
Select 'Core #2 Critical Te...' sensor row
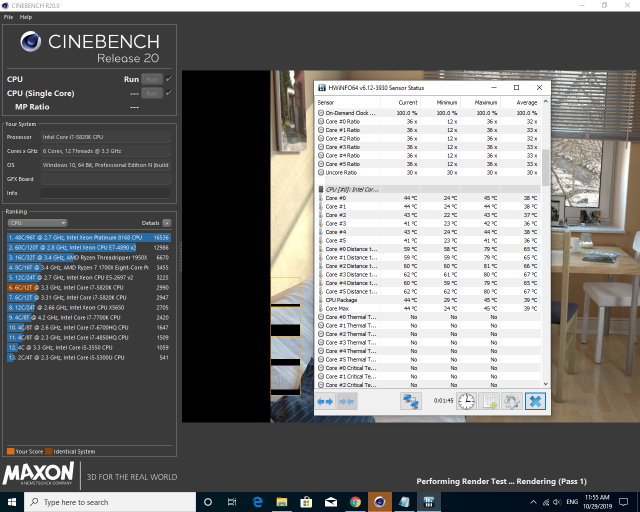coord(429,385)
